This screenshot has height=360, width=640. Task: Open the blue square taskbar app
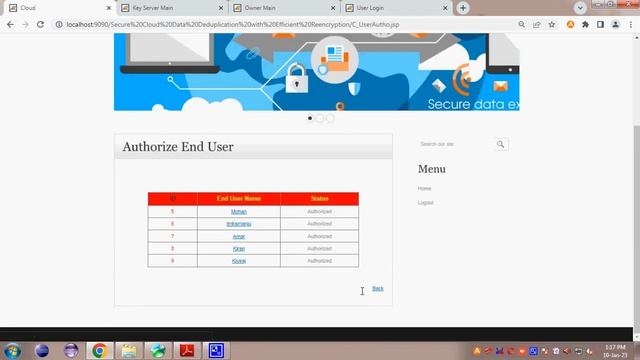[x=216, y=351]
